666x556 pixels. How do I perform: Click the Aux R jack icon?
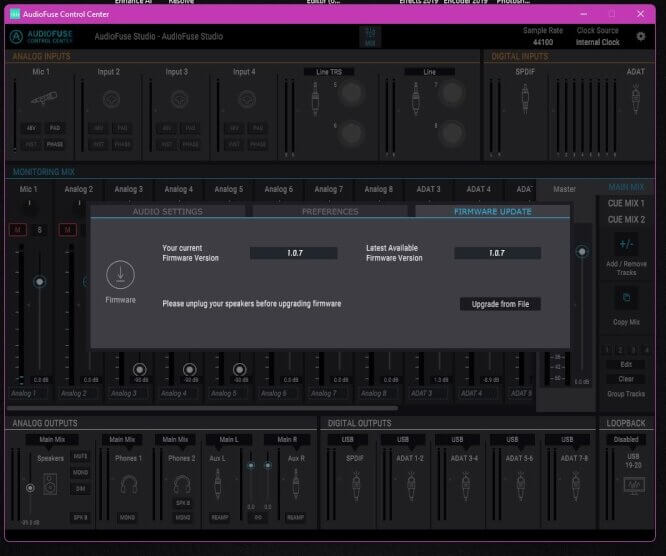[x=296, y=484]
